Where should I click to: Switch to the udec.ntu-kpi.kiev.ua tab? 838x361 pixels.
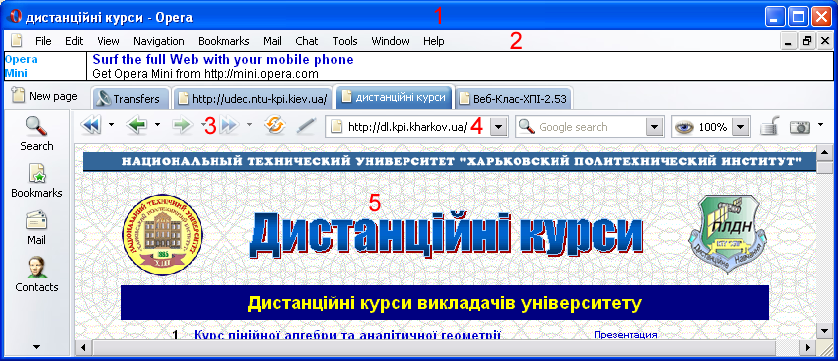pyautogui.click(x=253, y=98)
